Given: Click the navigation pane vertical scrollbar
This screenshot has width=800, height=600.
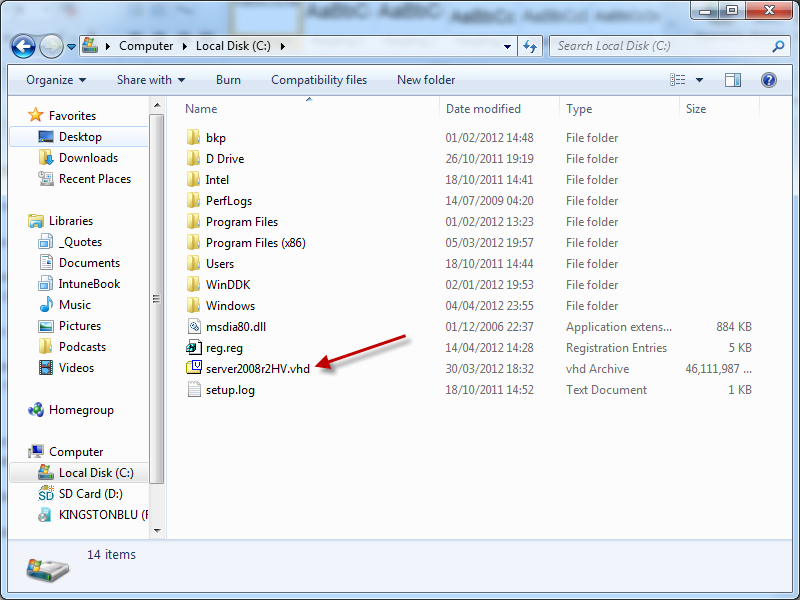Looking at the screenshot, I should point(155,300).
